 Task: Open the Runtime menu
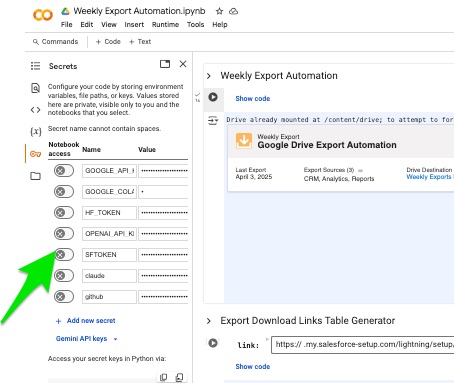(x=165, y=25)
